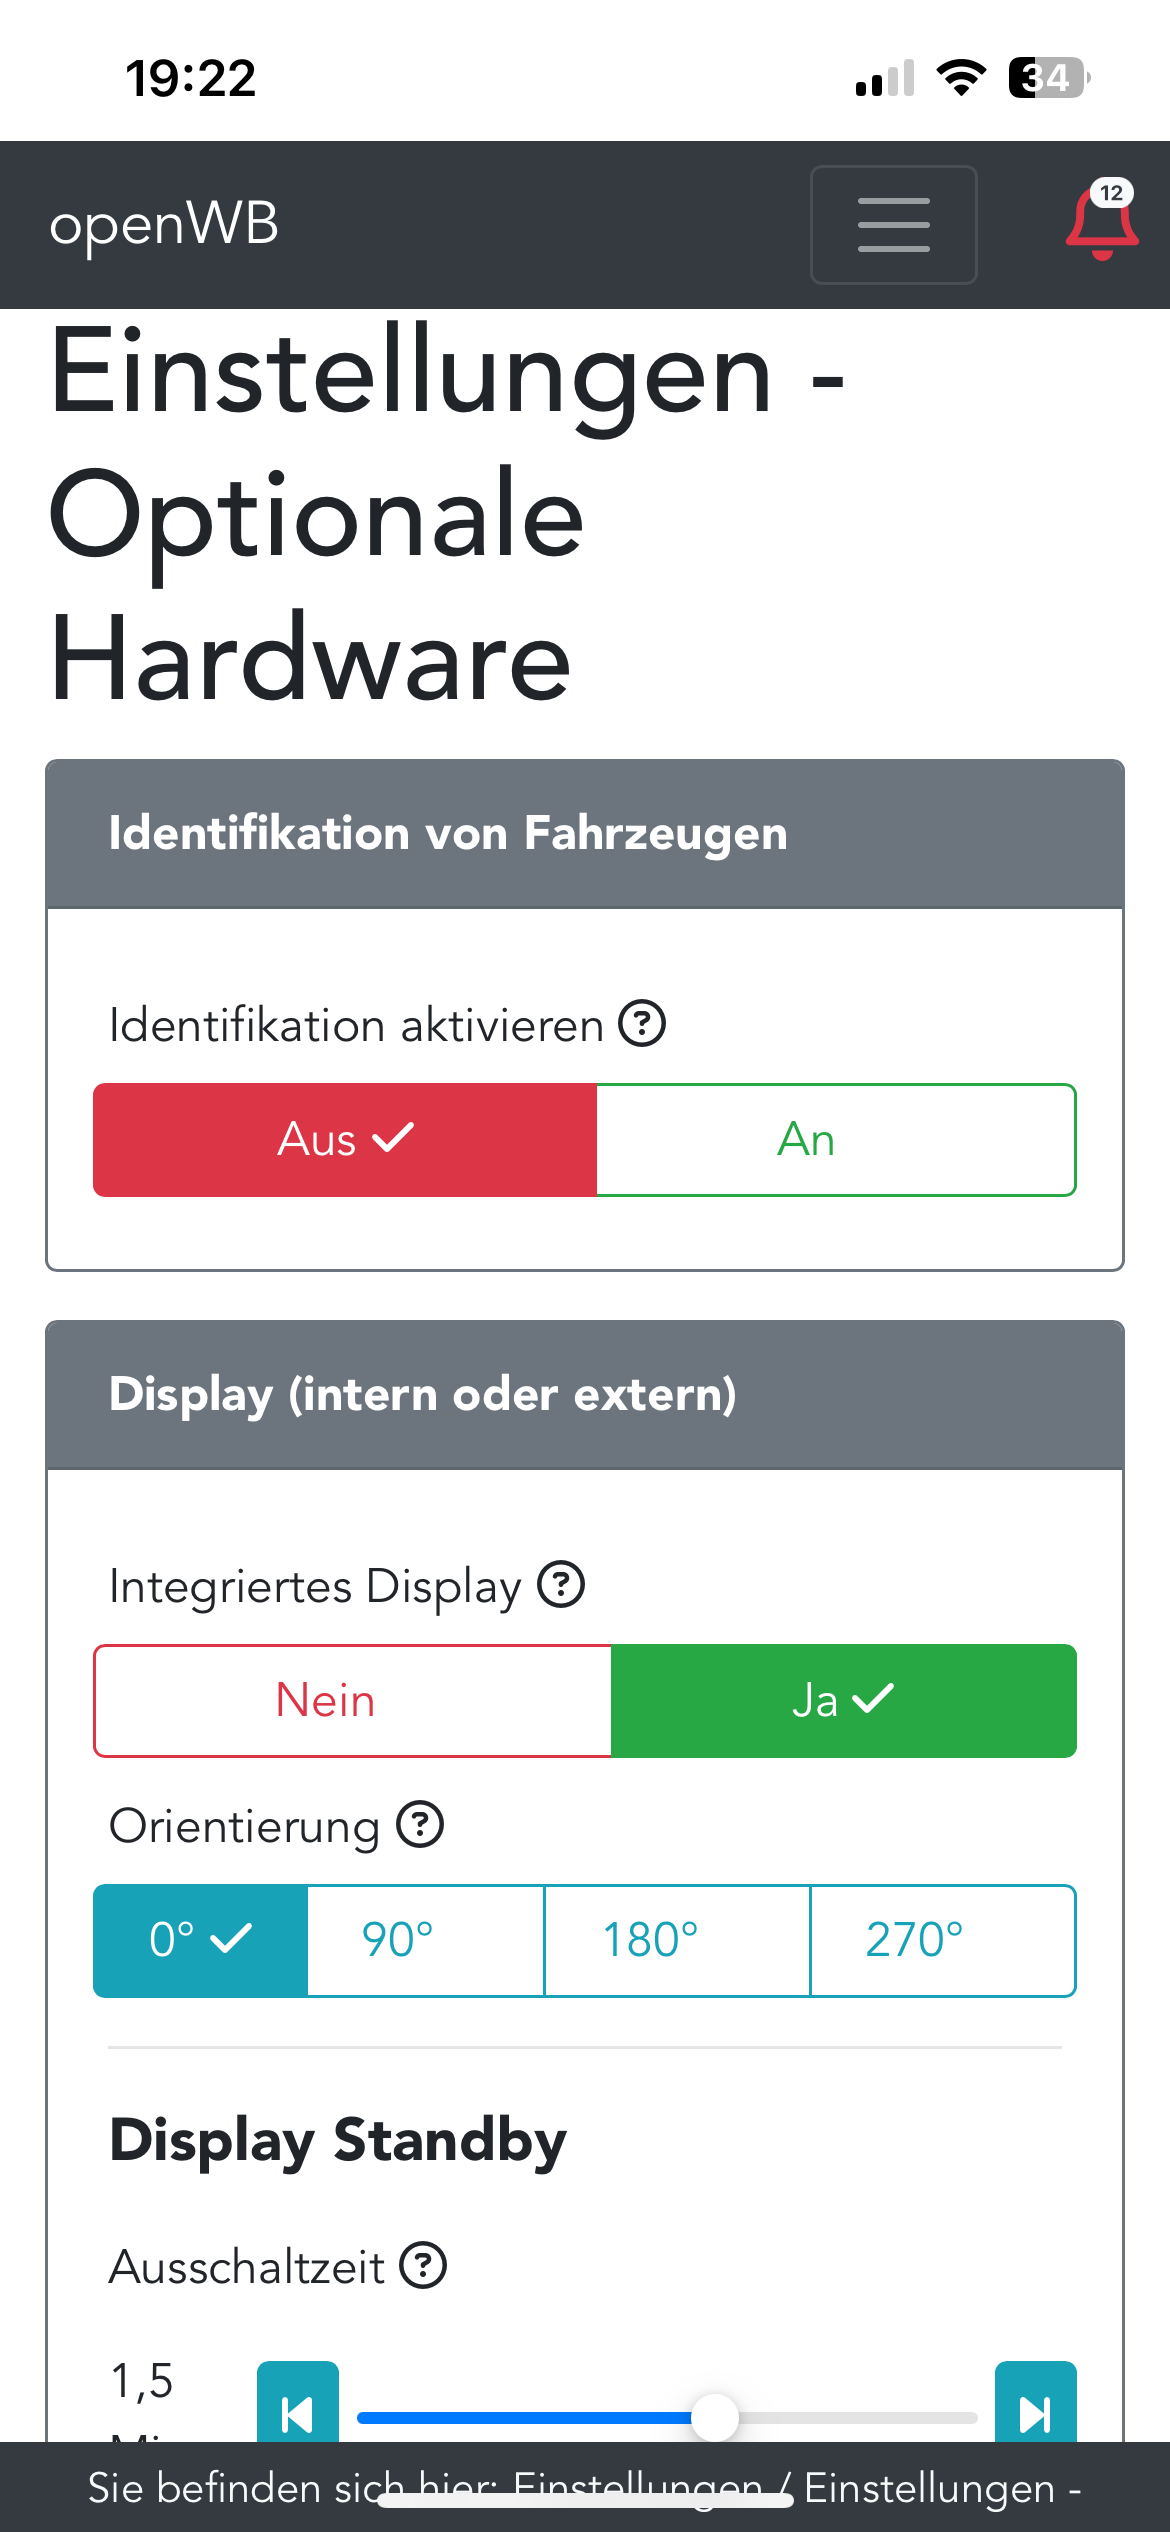The image size is (1170, 2532).
Task: Collapse the Identifikation von Fahrzeugen card header
Action: 585,834
